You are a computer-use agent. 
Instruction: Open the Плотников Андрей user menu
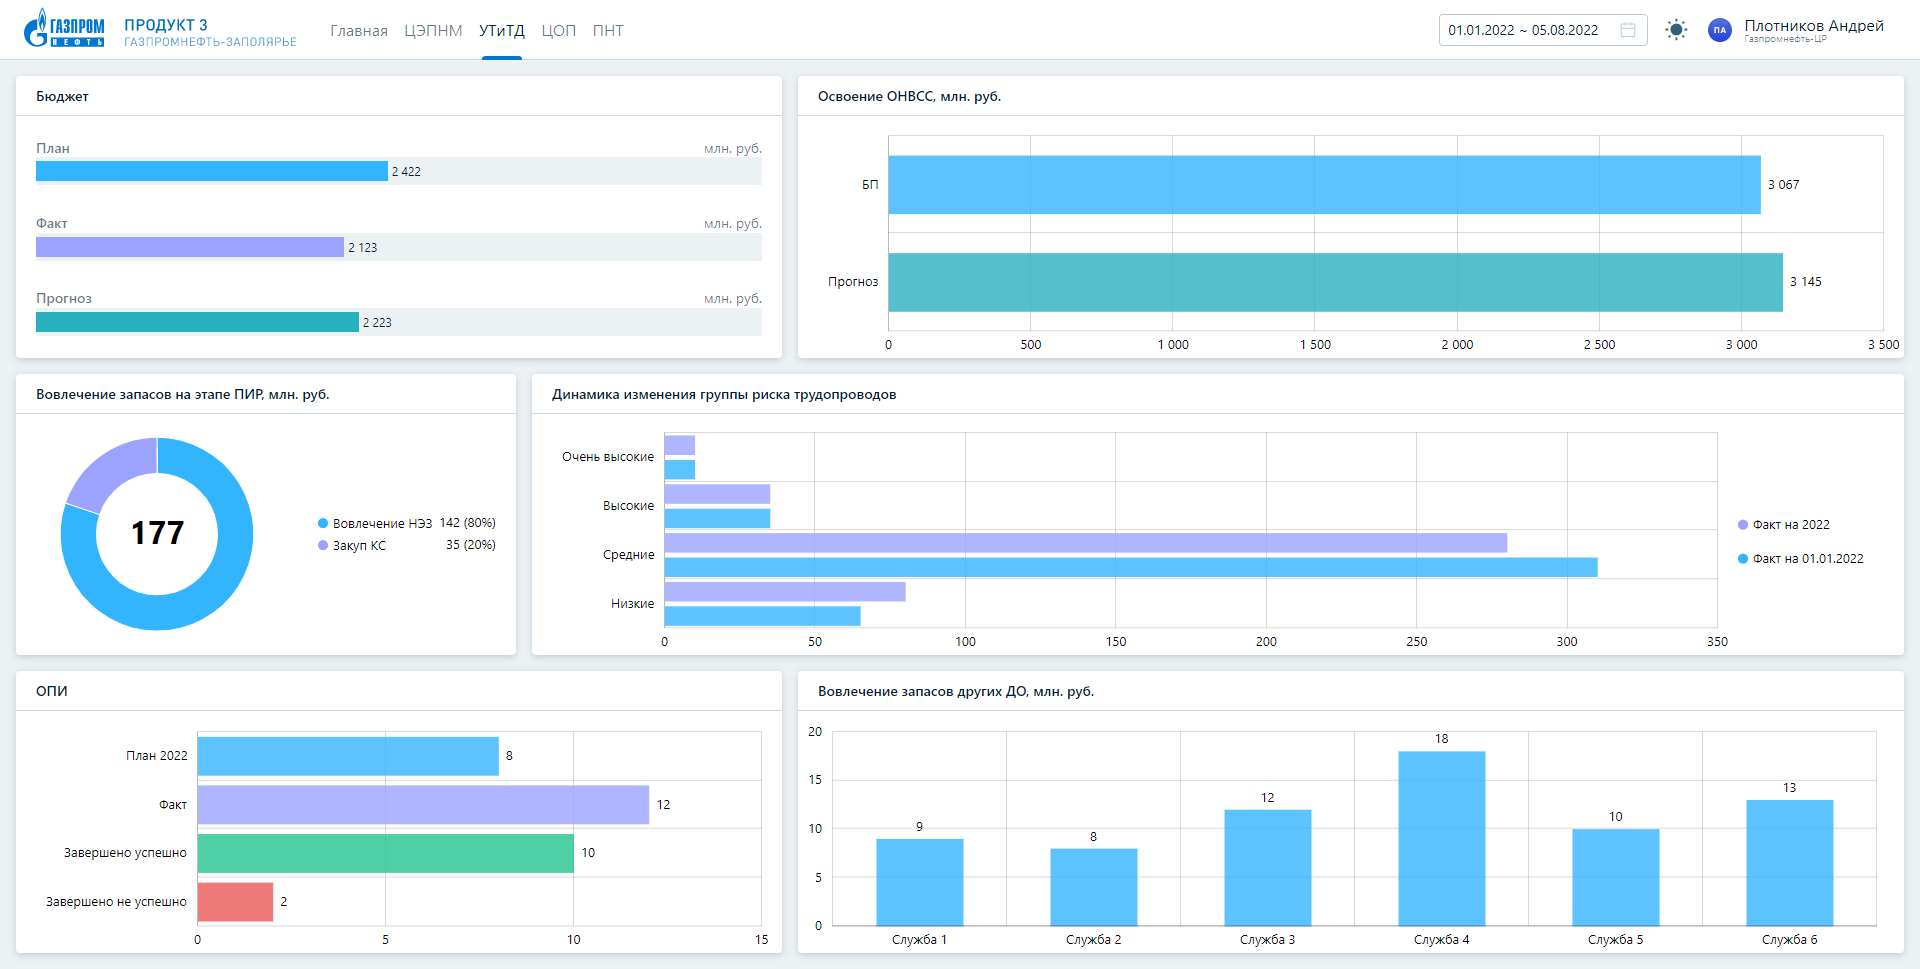(1813, 27)
